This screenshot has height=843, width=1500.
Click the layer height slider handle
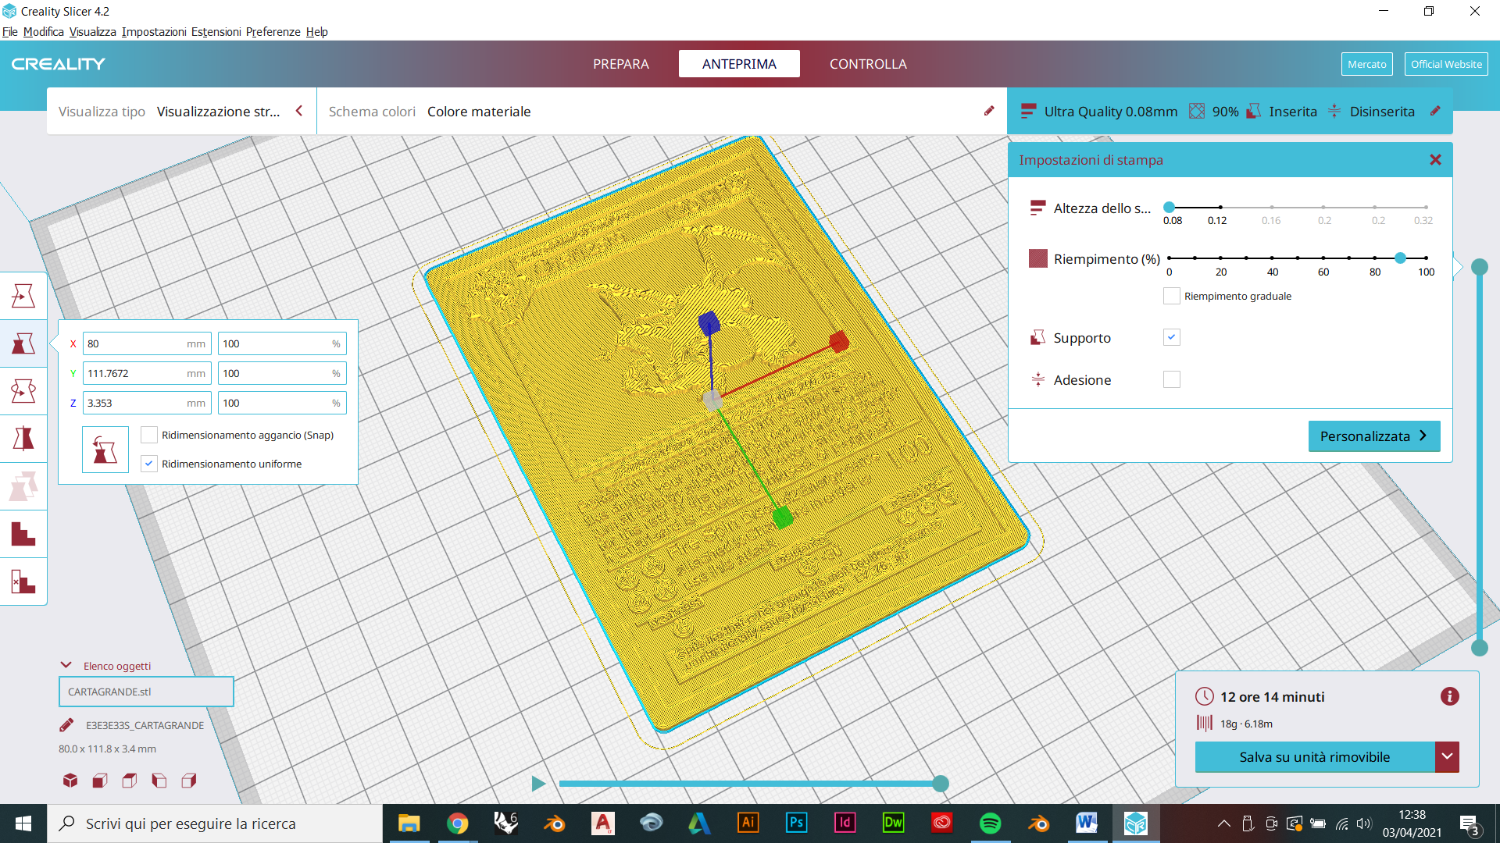click(x=1169, y=207)
